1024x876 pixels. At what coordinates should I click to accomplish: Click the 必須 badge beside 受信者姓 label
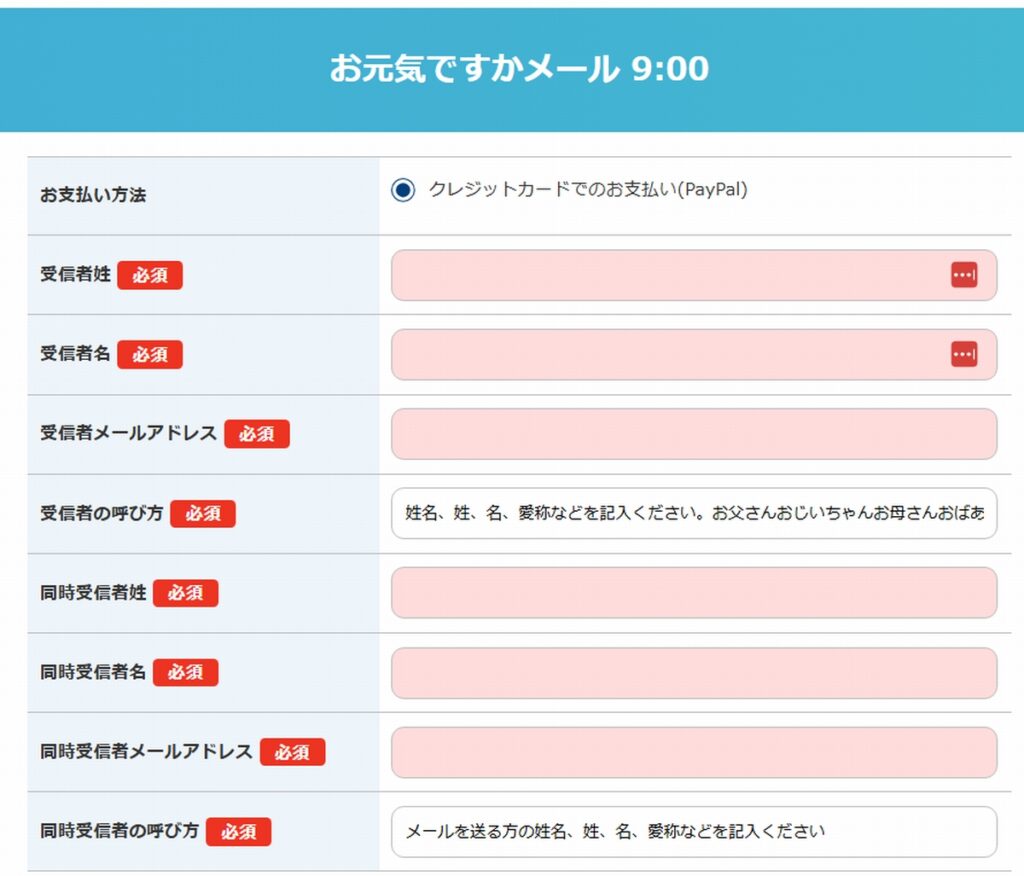click(x=150, y=275)
